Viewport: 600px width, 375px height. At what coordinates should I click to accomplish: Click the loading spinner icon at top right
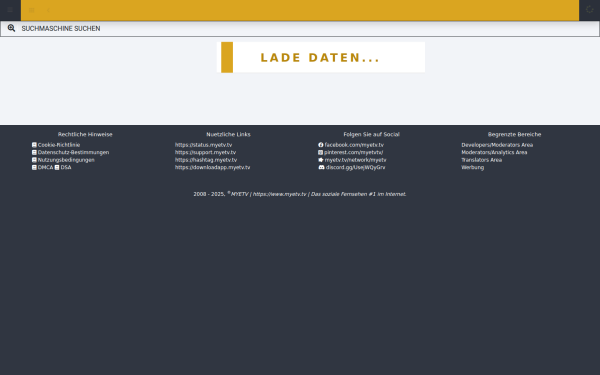pos(589,10)
